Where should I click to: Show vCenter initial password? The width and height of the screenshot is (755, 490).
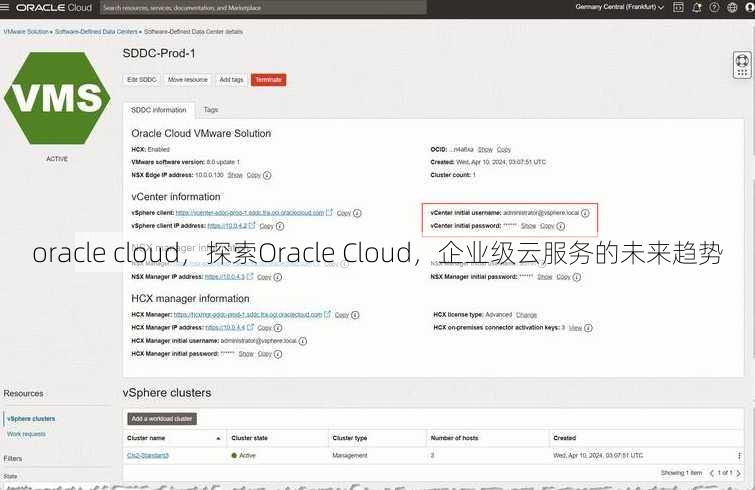pos(528,226)
